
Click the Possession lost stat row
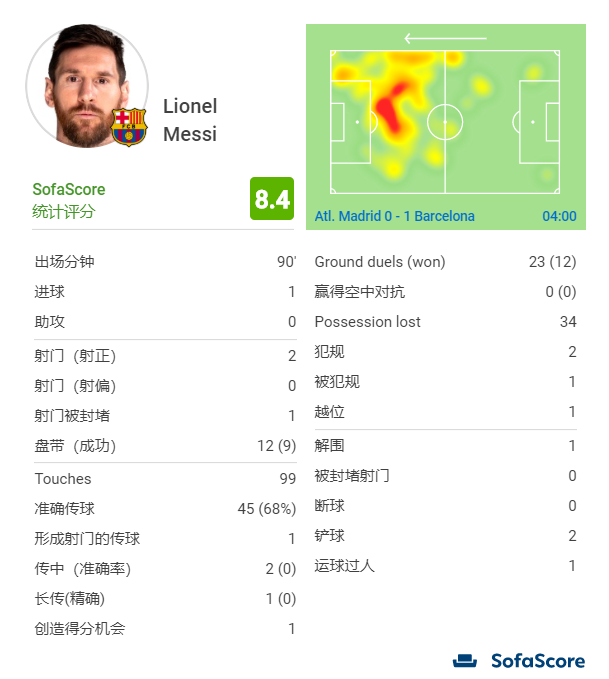point(445,322)
